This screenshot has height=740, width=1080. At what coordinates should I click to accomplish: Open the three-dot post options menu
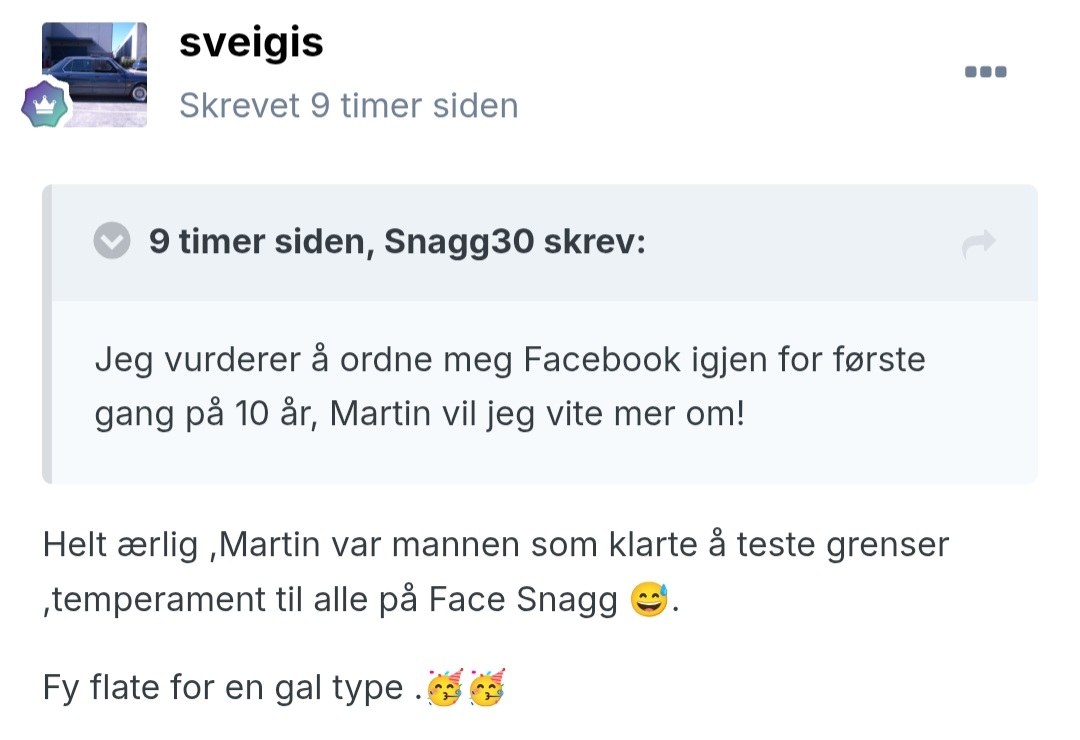click(985, 72)
